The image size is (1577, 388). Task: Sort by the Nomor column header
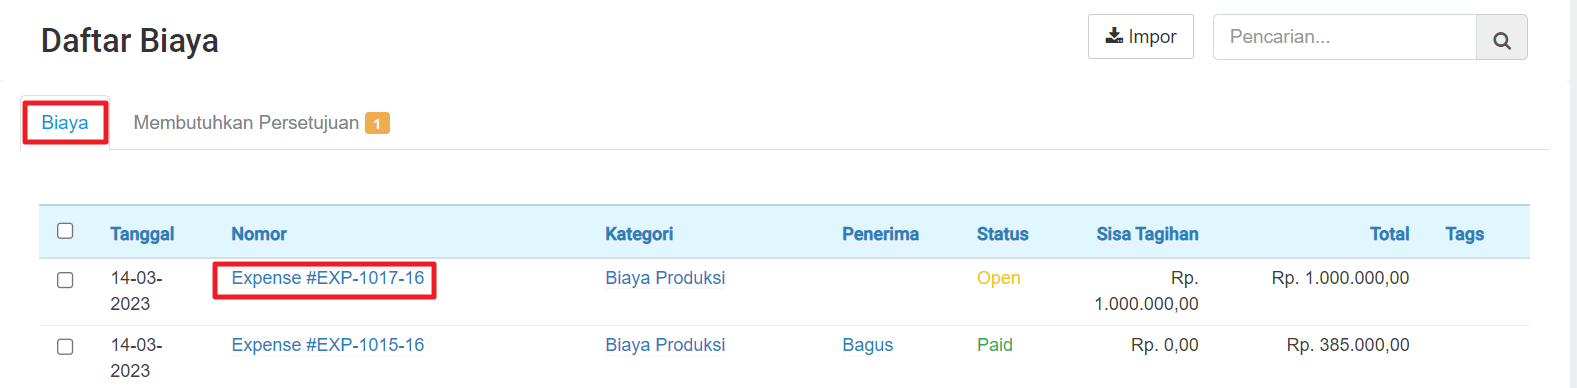point(259,234)
